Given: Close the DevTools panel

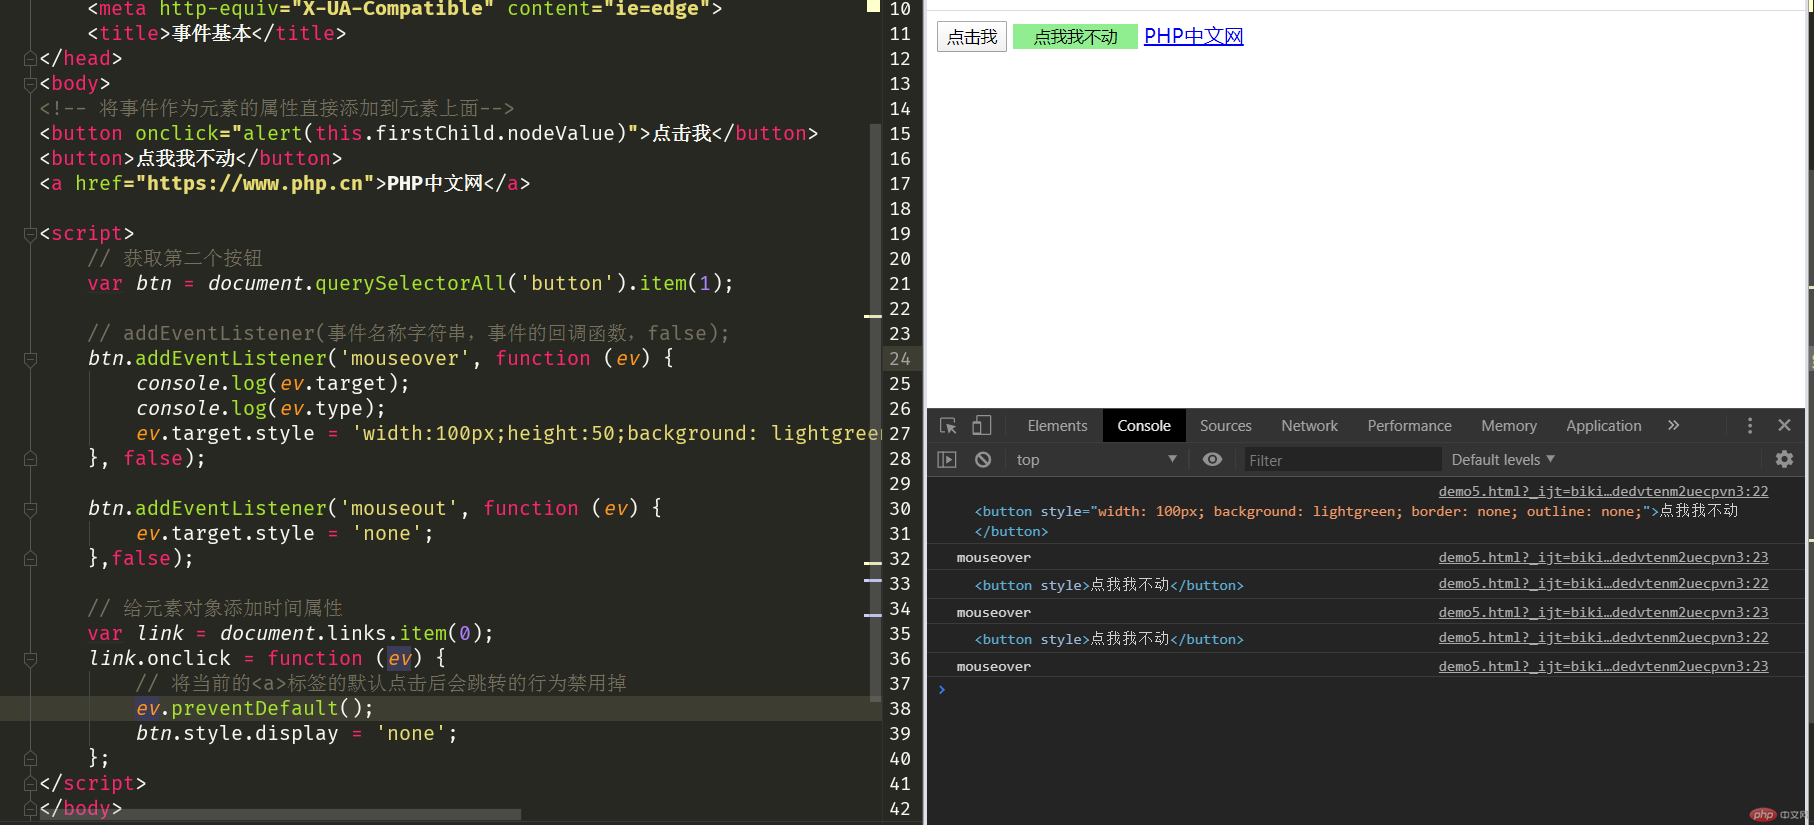Looking at the screenshot, I should (1784, 426).
